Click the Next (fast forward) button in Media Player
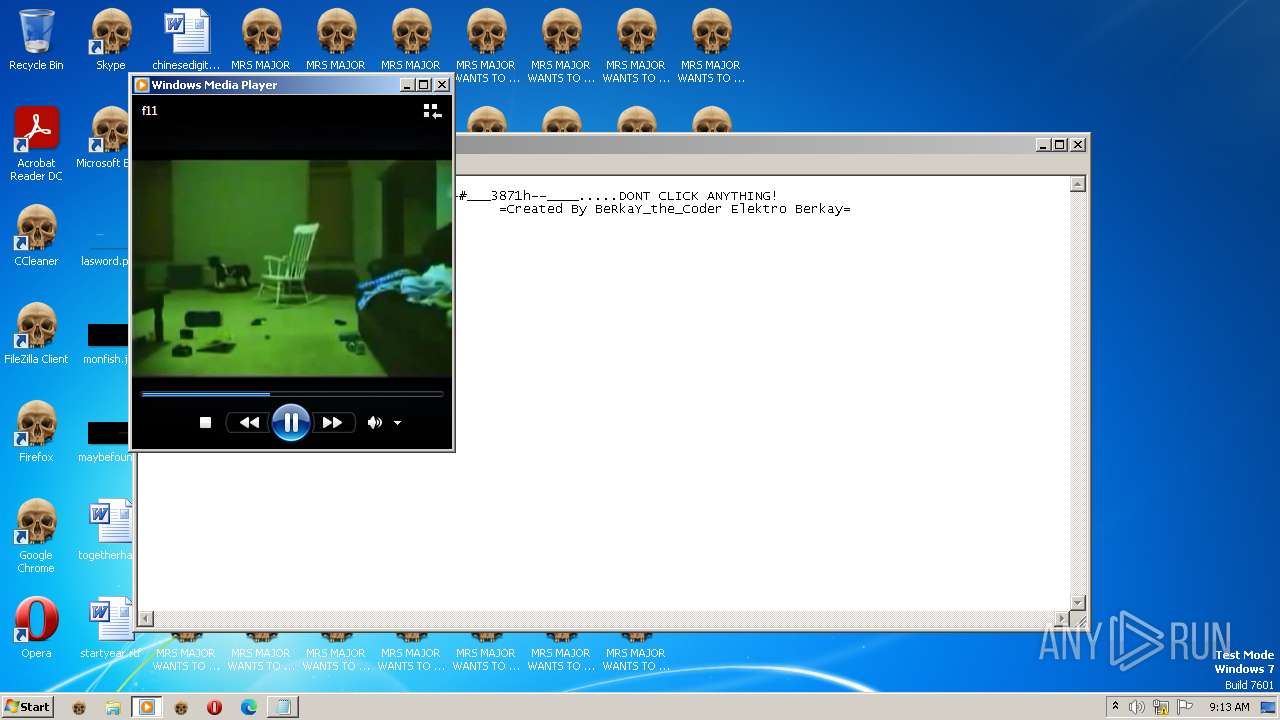This screenshot has height=720, width=1280. (333, 423)
